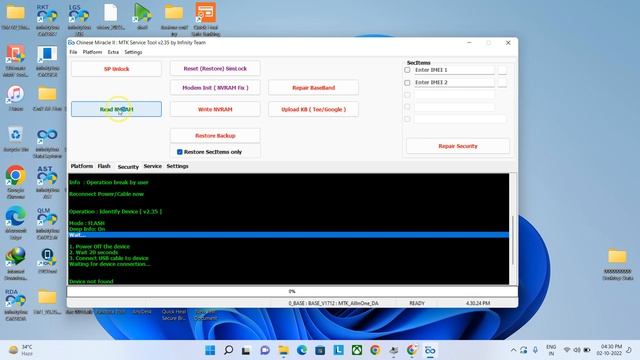Open the Quick Heal orange desktop shortcut
Viewport: 640px width, 360px height.
coord(206,19)
